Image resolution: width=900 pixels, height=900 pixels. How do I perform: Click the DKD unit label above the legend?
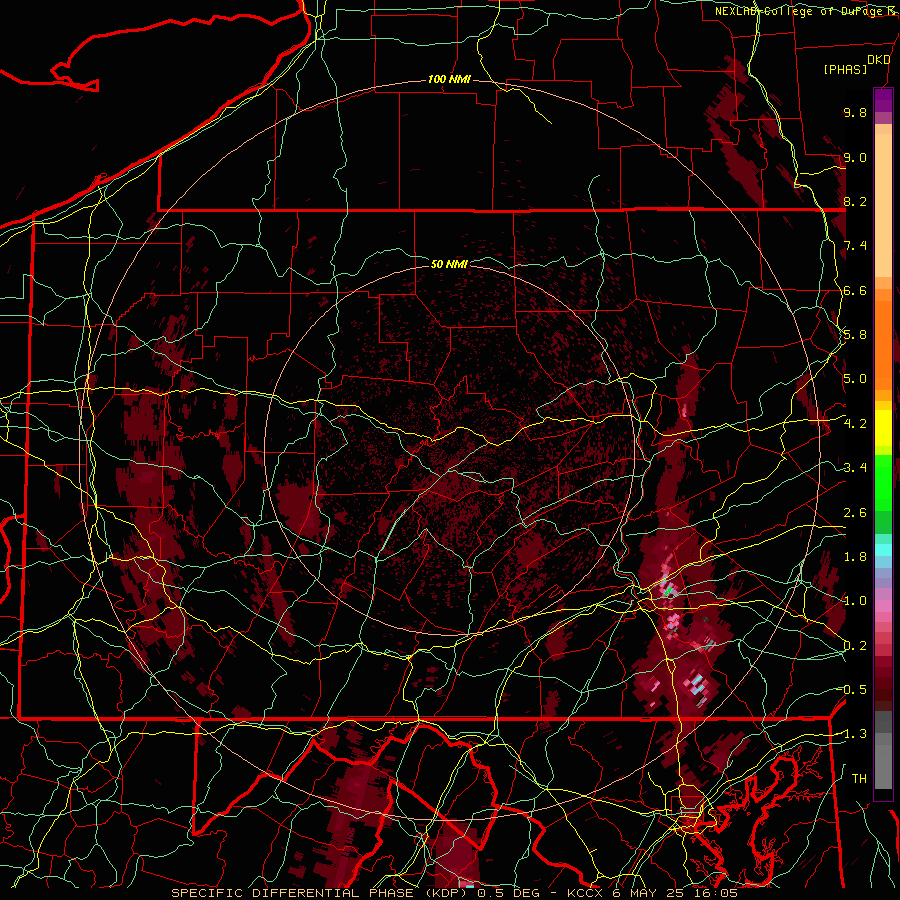(878, 60)
